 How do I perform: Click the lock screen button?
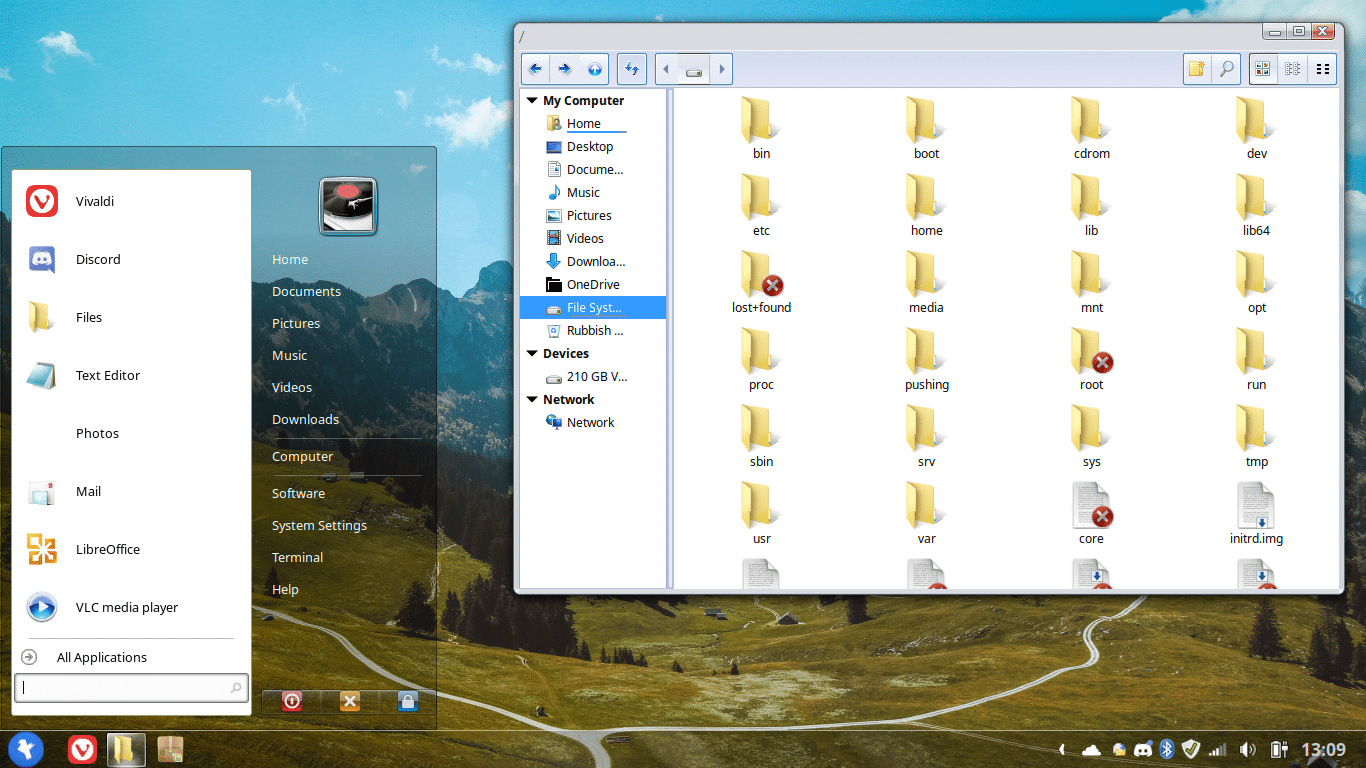[407, 702]
